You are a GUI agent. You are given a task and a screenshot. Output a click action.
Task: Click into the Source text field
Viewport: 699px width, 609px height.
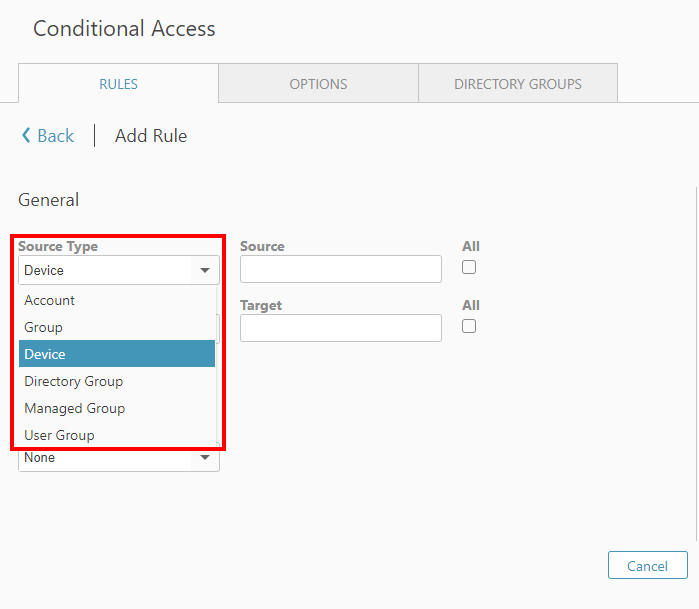[340, 269]
